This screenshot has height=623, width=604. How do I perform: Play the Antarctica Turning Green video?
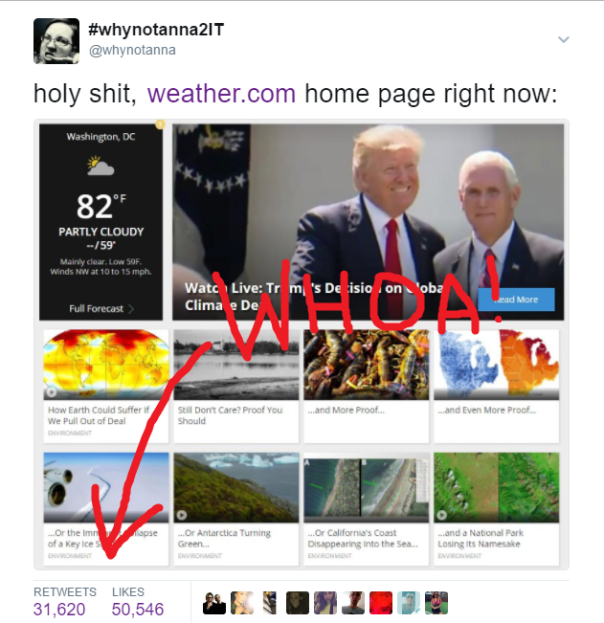click(182, 515)
